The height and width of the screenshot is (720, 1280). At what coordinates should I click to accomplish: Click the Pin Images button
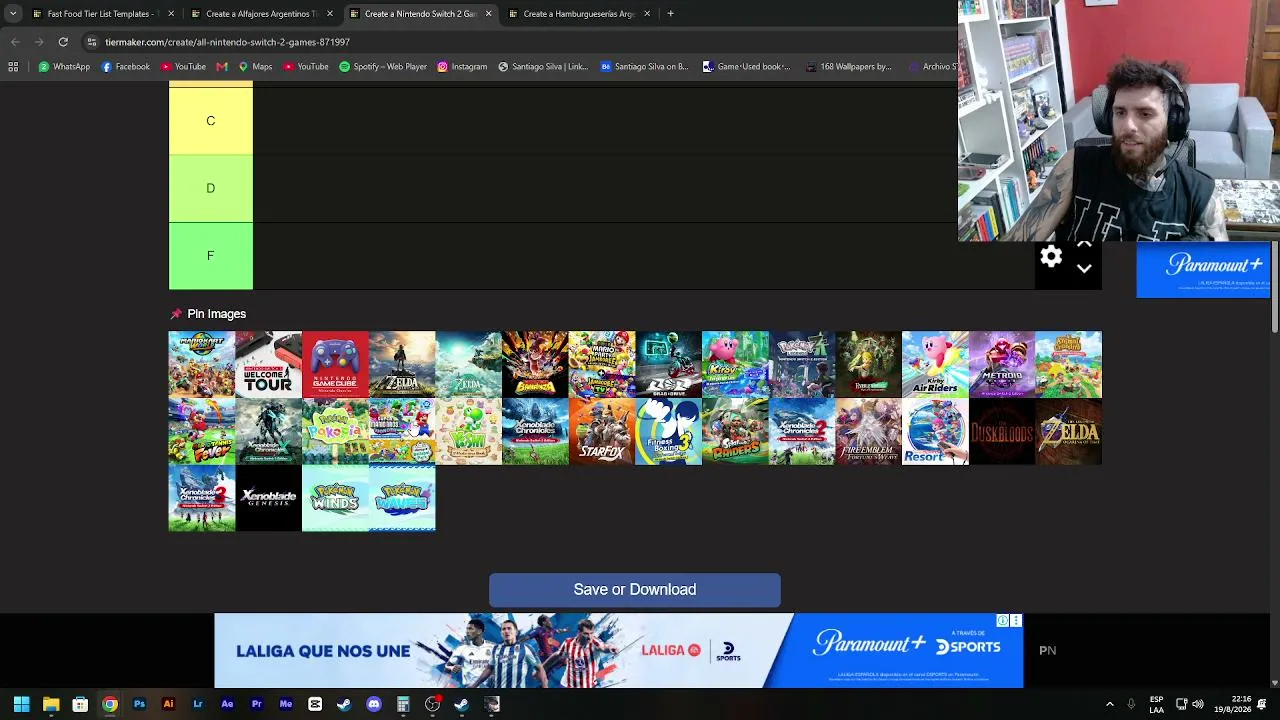[208, 314]
